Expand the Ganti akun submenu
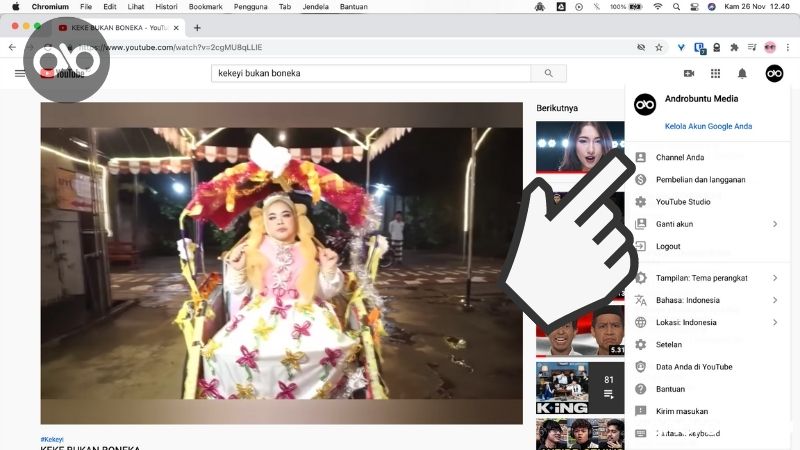800x450 pixels. point(774,224)
